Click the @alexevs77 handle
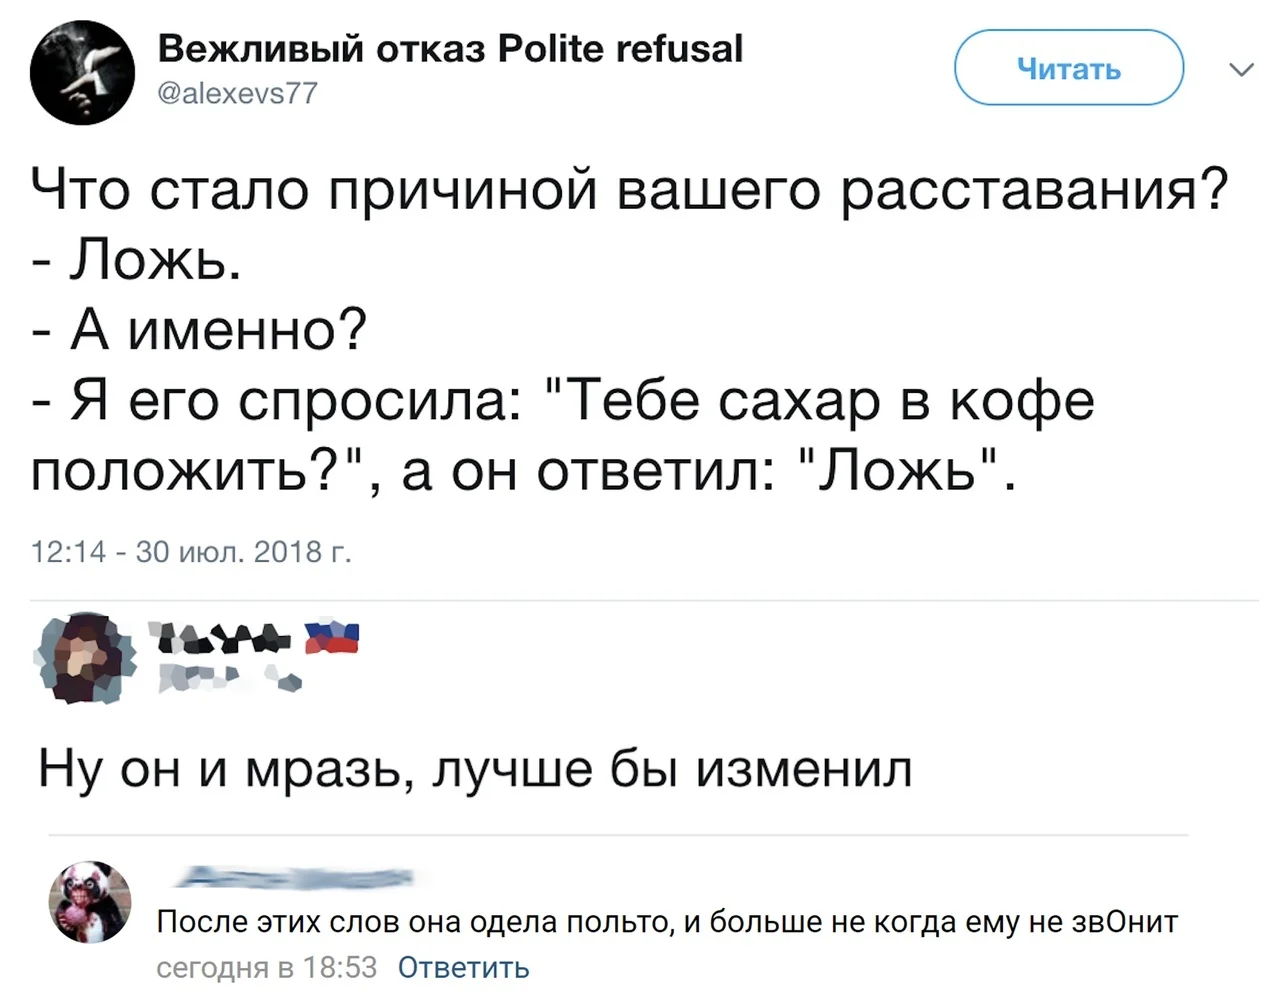Screen dimensions: 1280x995 238,93
